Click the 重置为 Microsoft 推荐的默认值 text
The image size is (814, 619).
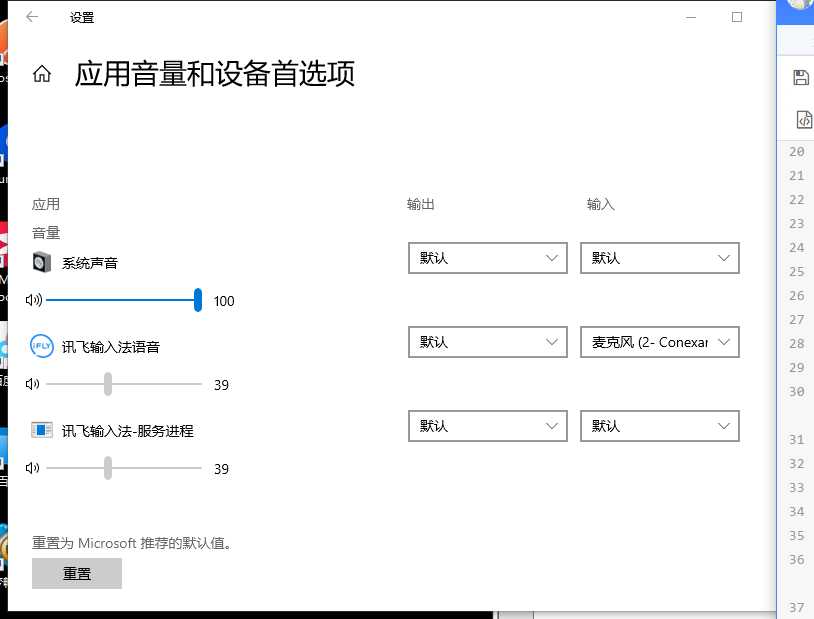(132, 543)
